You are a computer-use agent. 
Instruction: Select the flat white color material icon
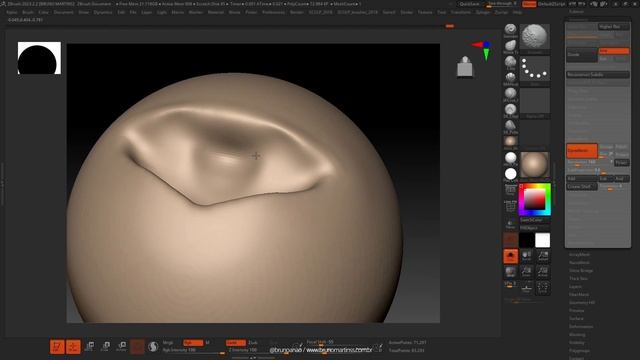click(510, 175)
